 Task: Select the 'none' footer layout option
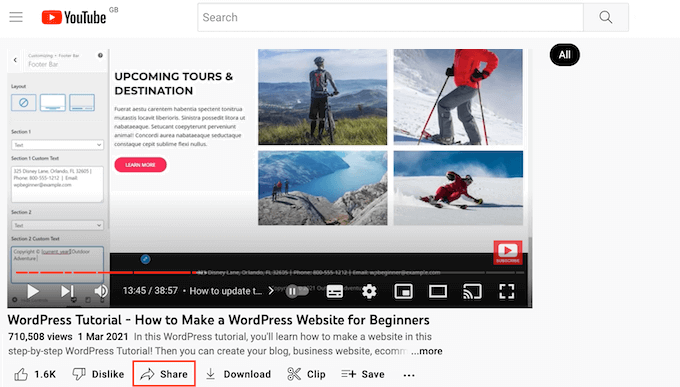[x=23, y=103]
